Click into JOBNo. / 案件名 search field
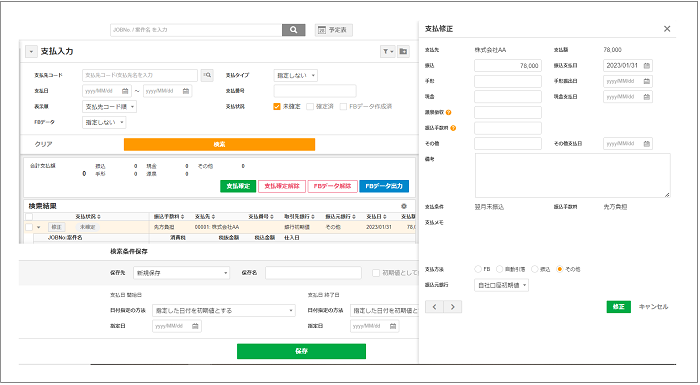Image resolution: width=700 pixels, height=385 pixels. tap(196, 30)
